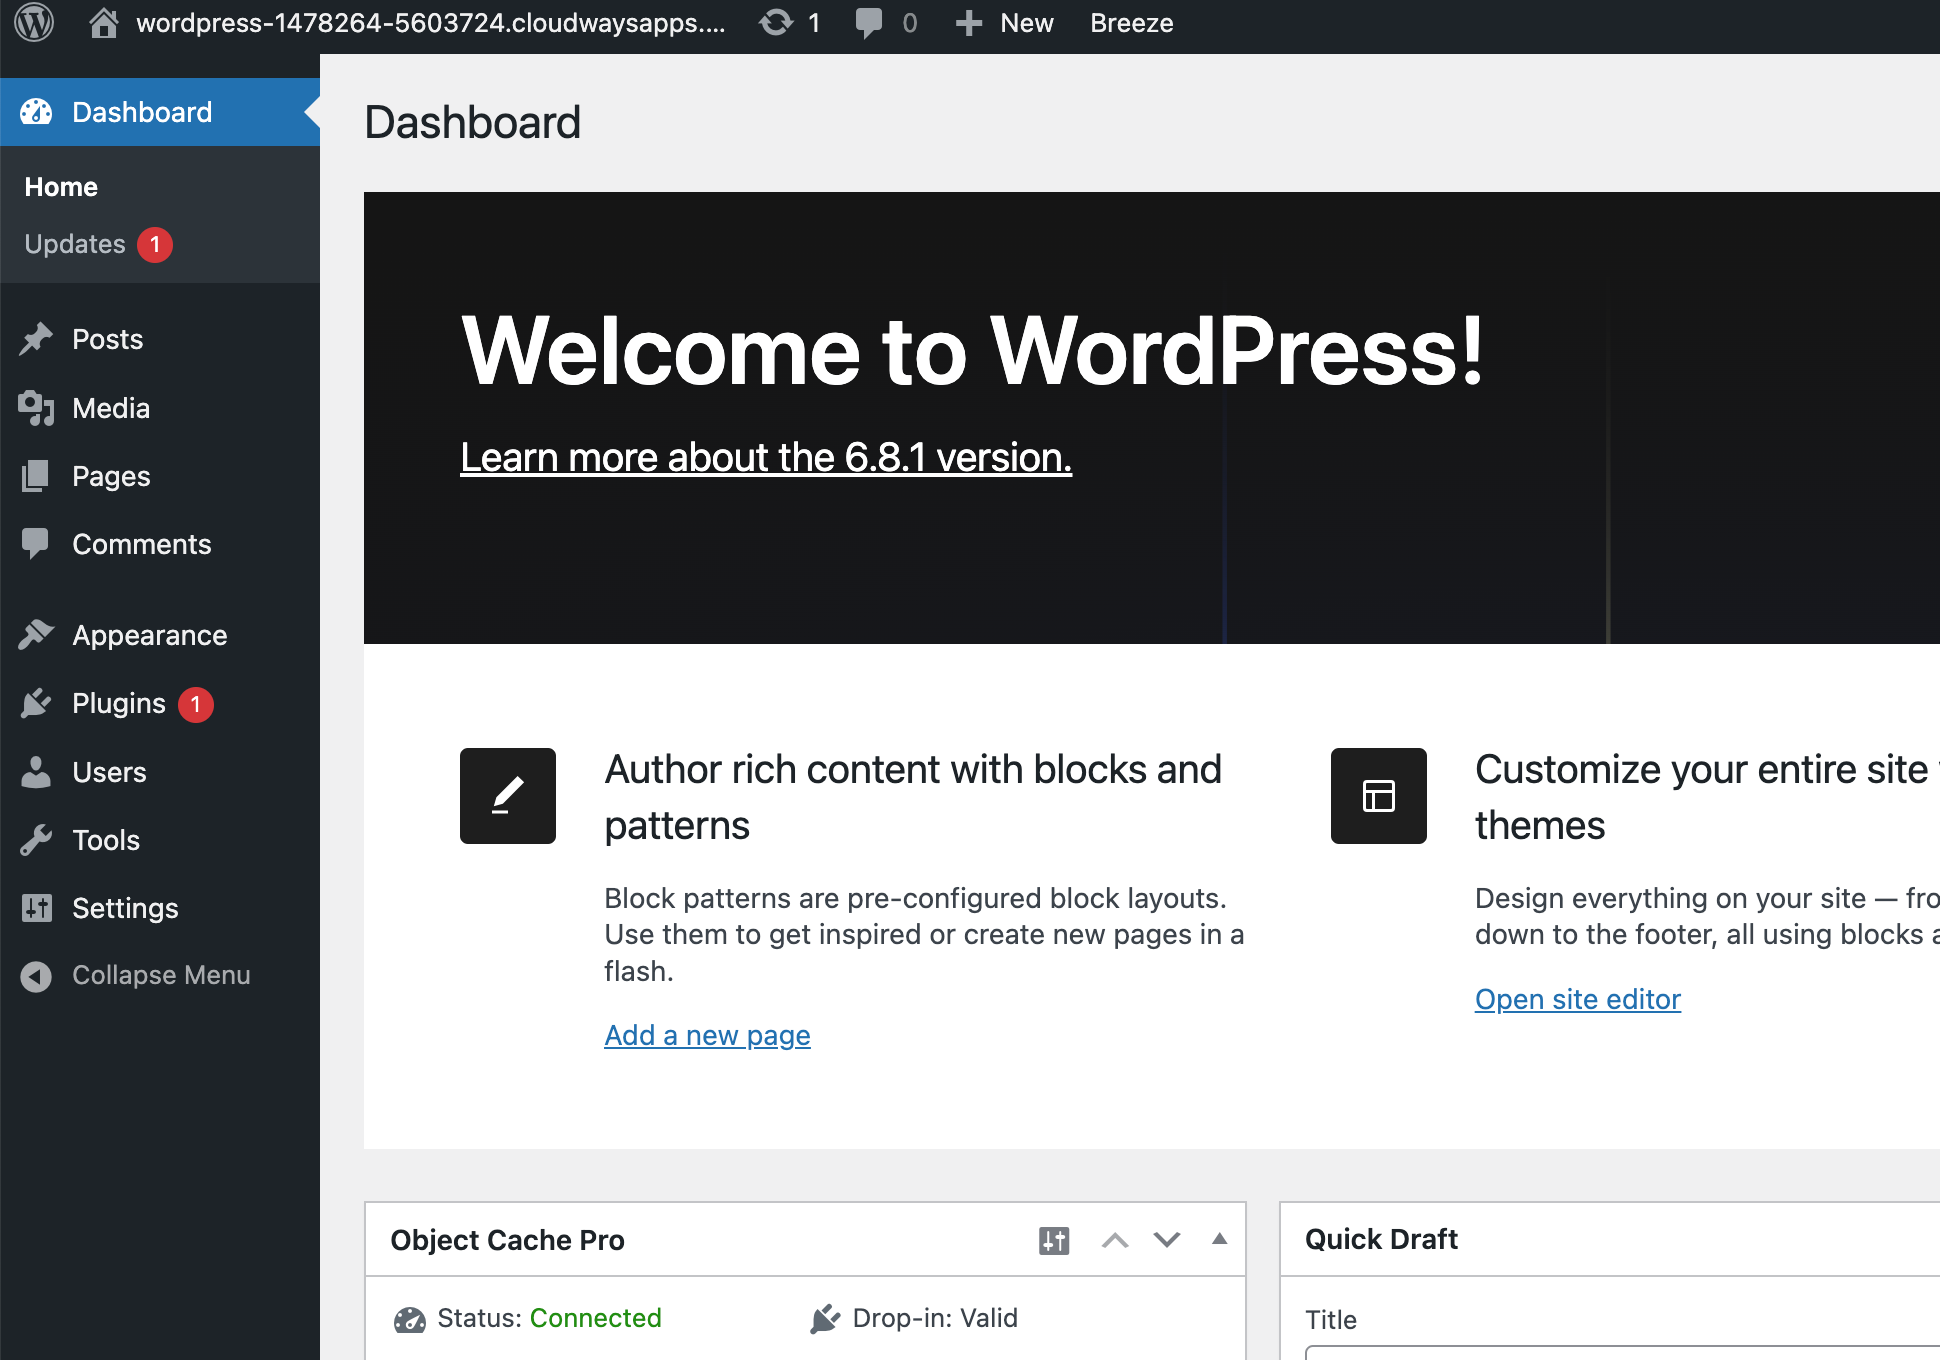
Task: Open Object Cache Pro settings icon
Action: point(1054,1240)
